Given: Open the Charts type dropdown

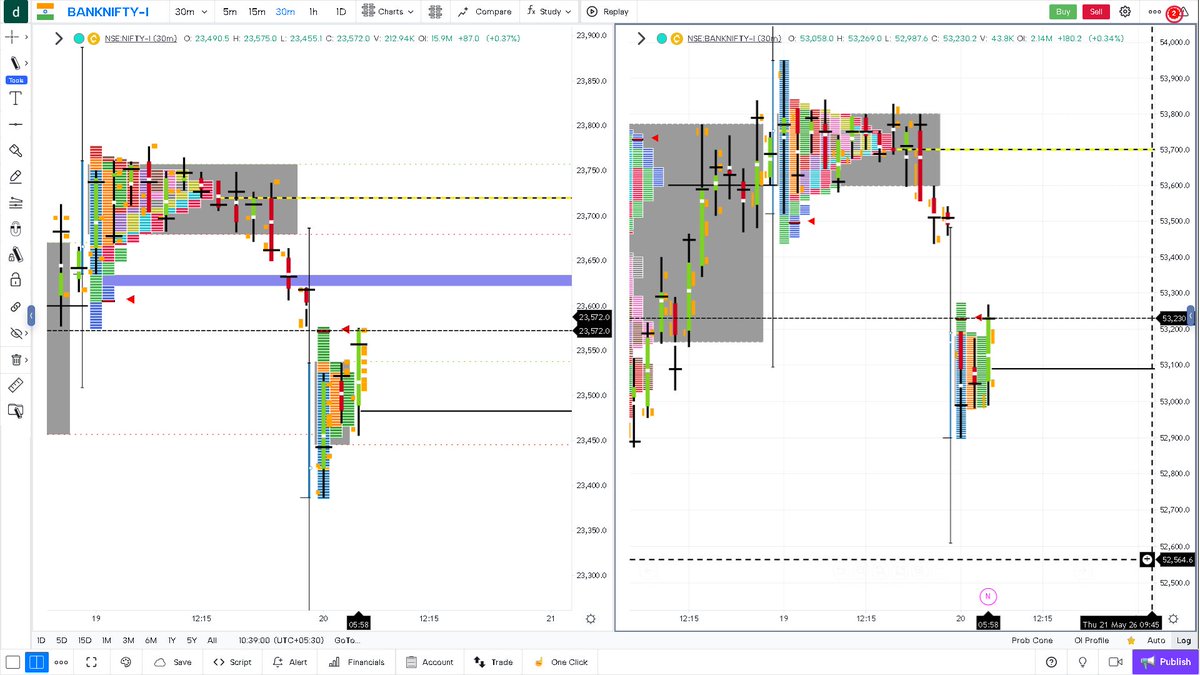Looking at the screenshot, I should click(x=389, y=12).
